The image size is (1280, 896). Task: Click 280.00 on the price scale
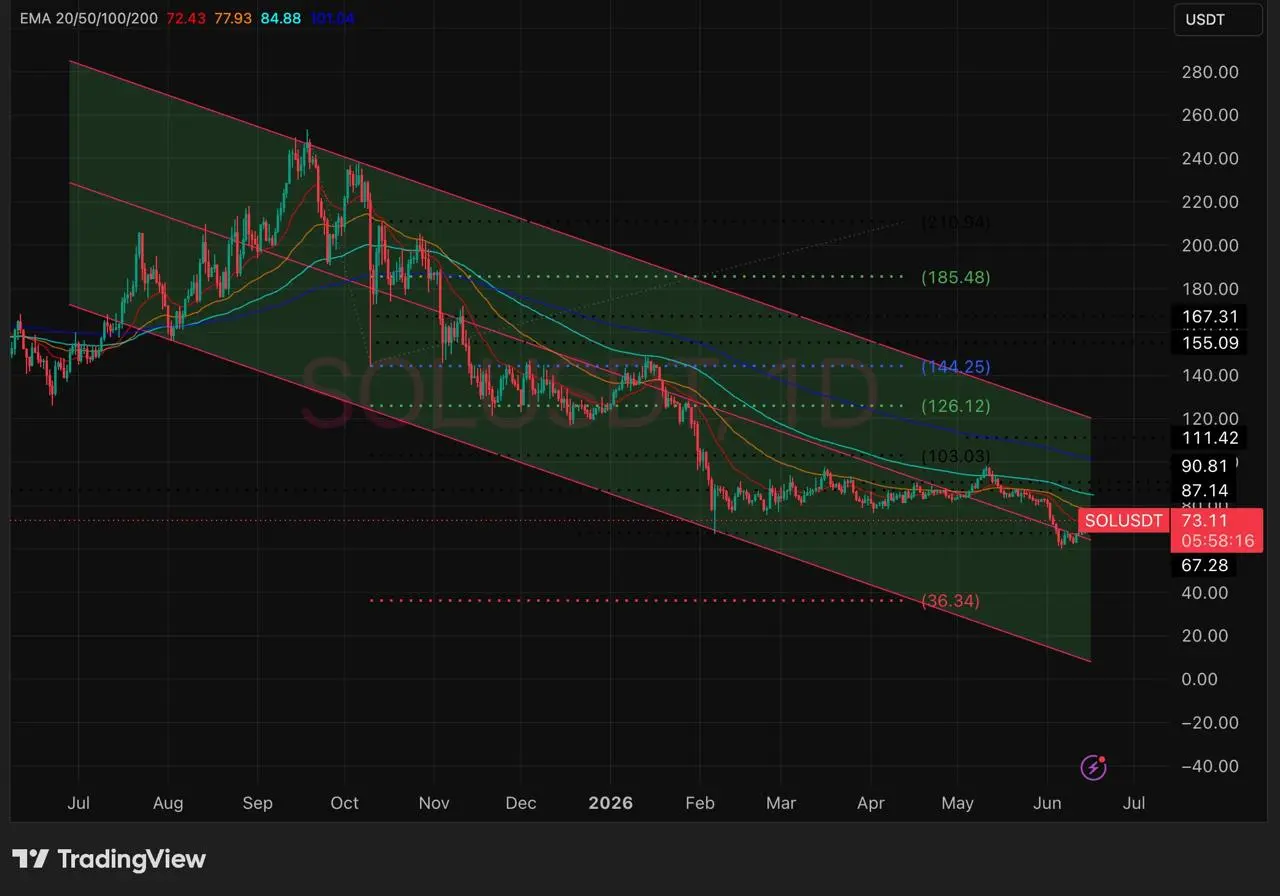[x=1209, y=72]
